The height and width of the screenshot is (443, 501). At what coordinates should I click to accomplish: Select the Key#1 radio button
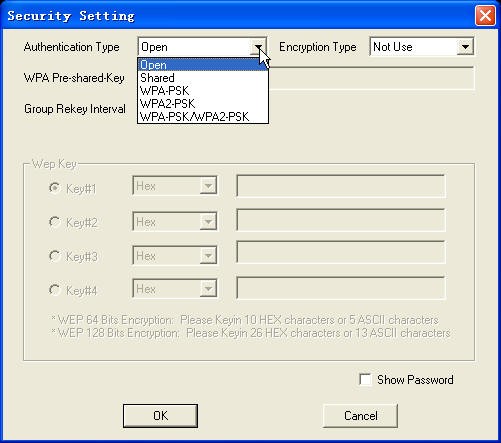(x=54, y=188)
